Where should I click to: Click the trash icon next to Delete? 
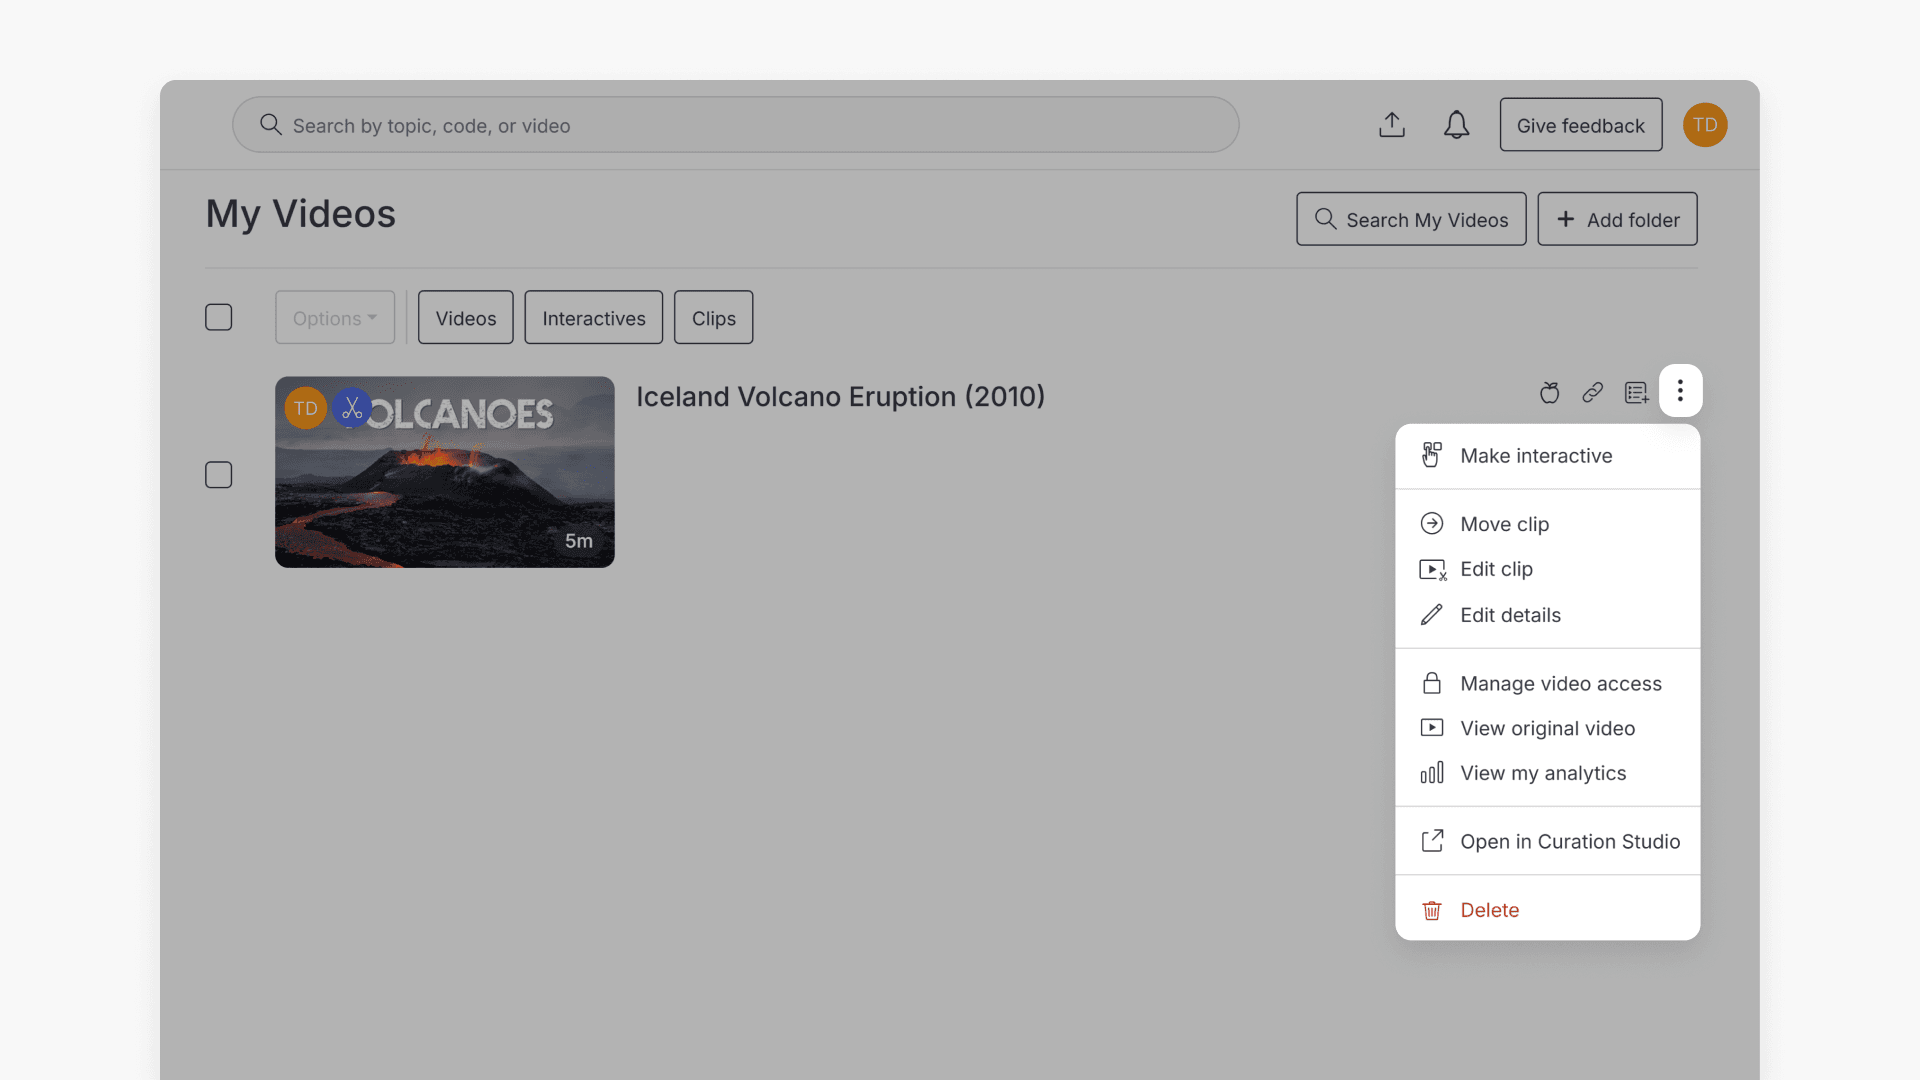pyautogui.click(x=1432, y=910)
